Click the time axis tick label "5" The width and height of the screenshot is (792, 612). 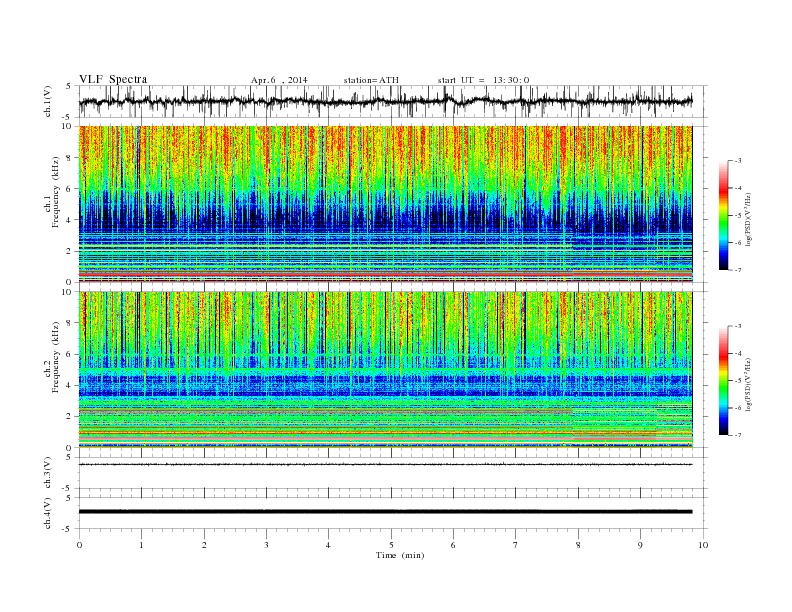[x=391, y=545]
